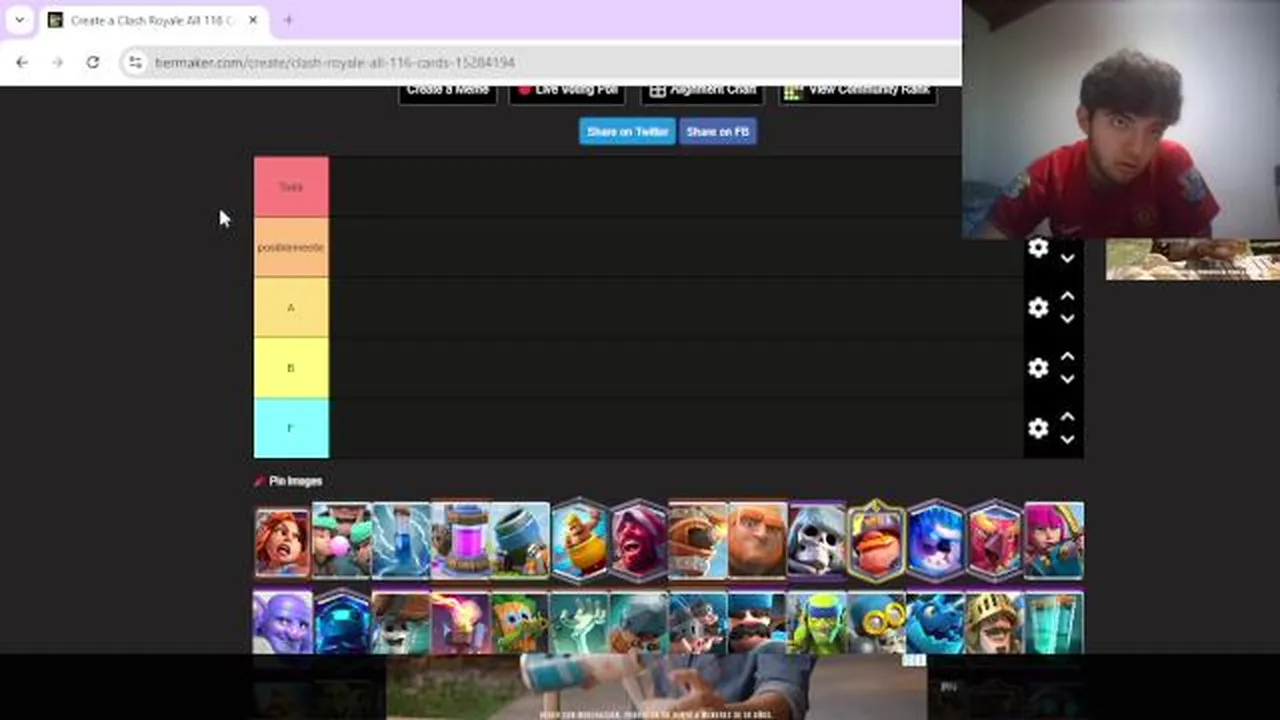1280x720 pixels.
Task: Pick the Rascals card image
Action: coord(341,541)
